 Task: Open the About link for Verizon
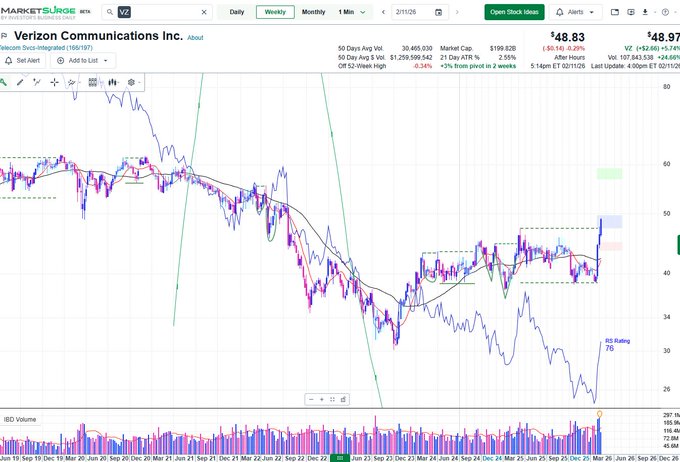click(x=195, y=37)
